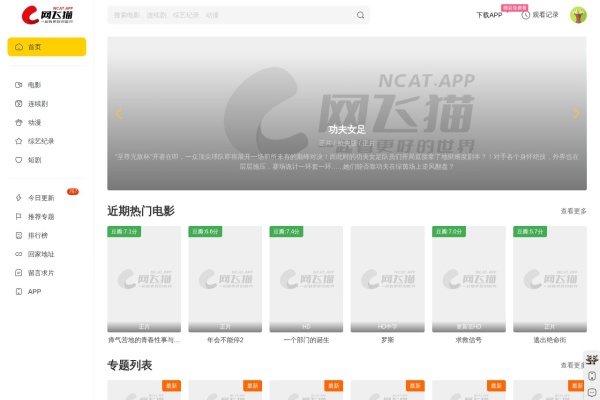Click 查看更多 for 近期热门电影
Viewport: 600px width, 400px height.
(x=573, y=211)
